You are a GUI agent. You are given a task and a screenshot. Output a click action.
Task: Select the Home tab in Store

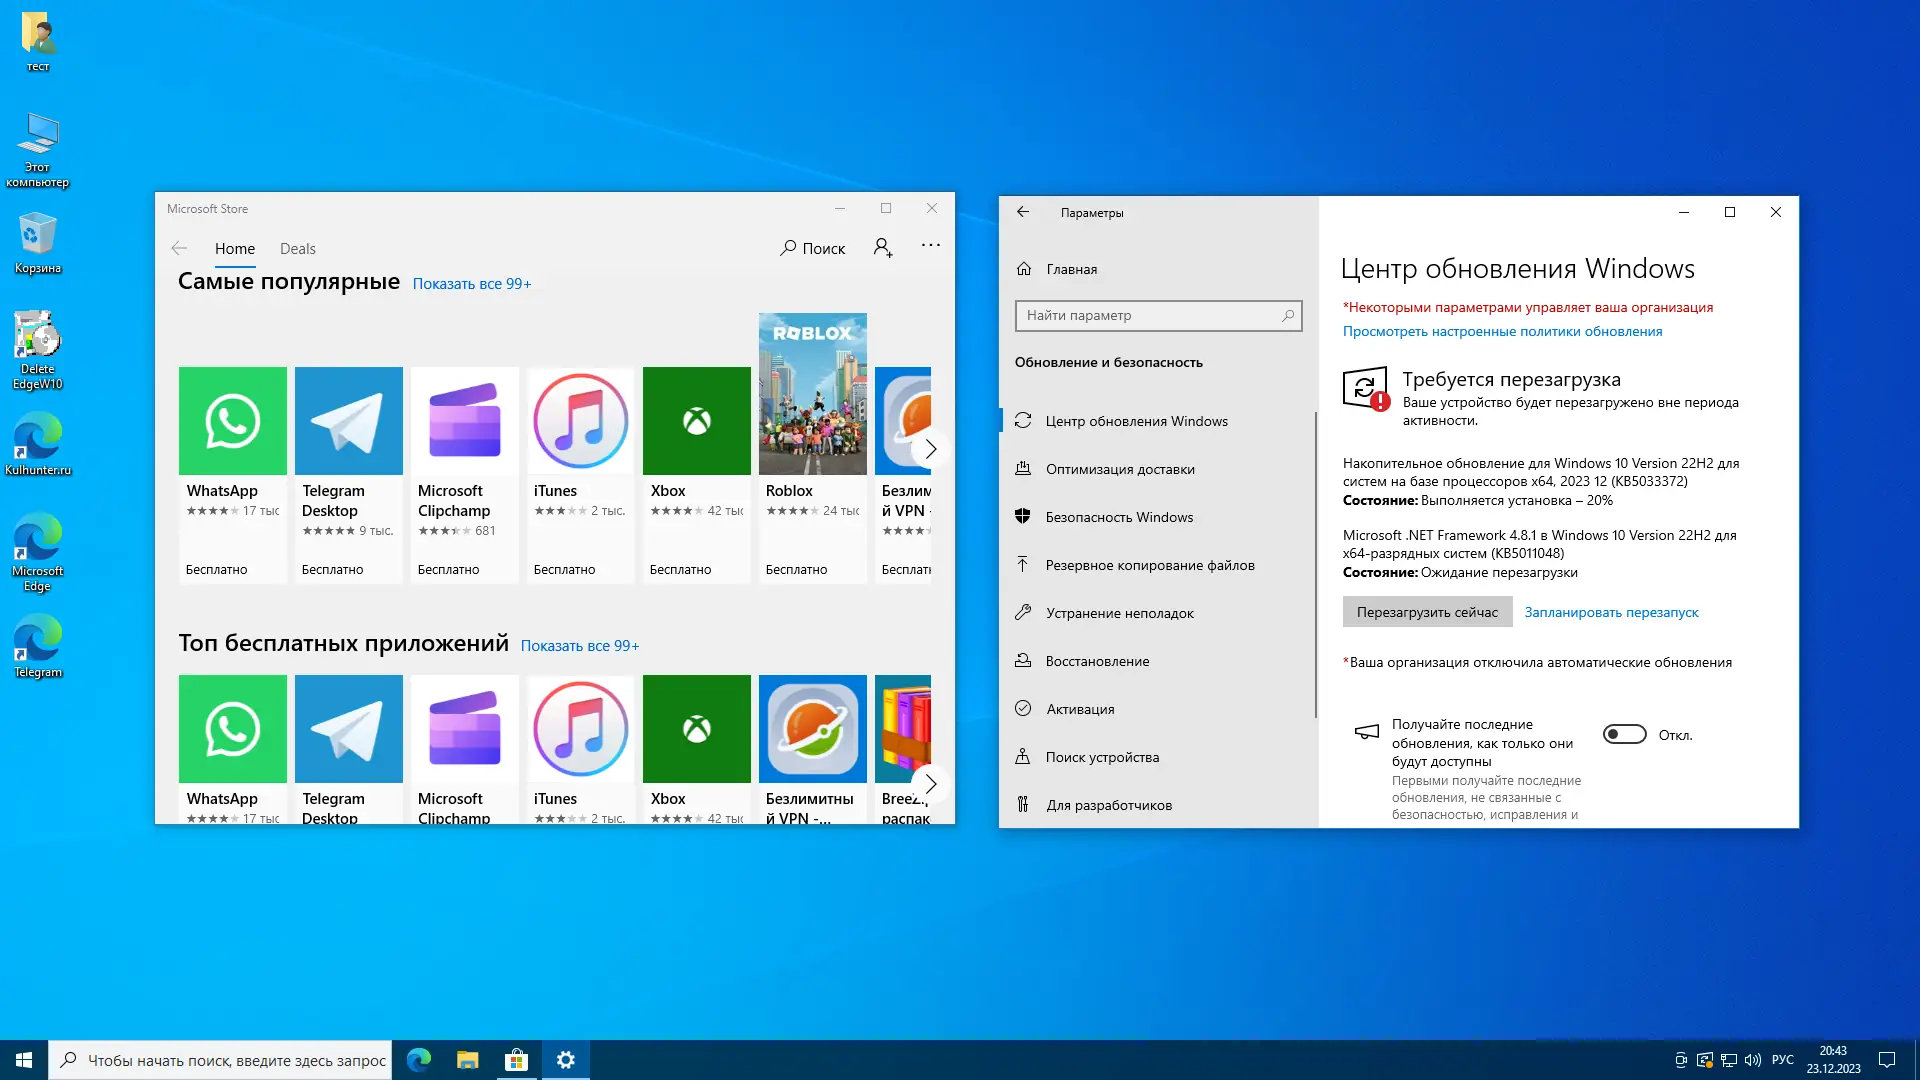tap(234, 249)
